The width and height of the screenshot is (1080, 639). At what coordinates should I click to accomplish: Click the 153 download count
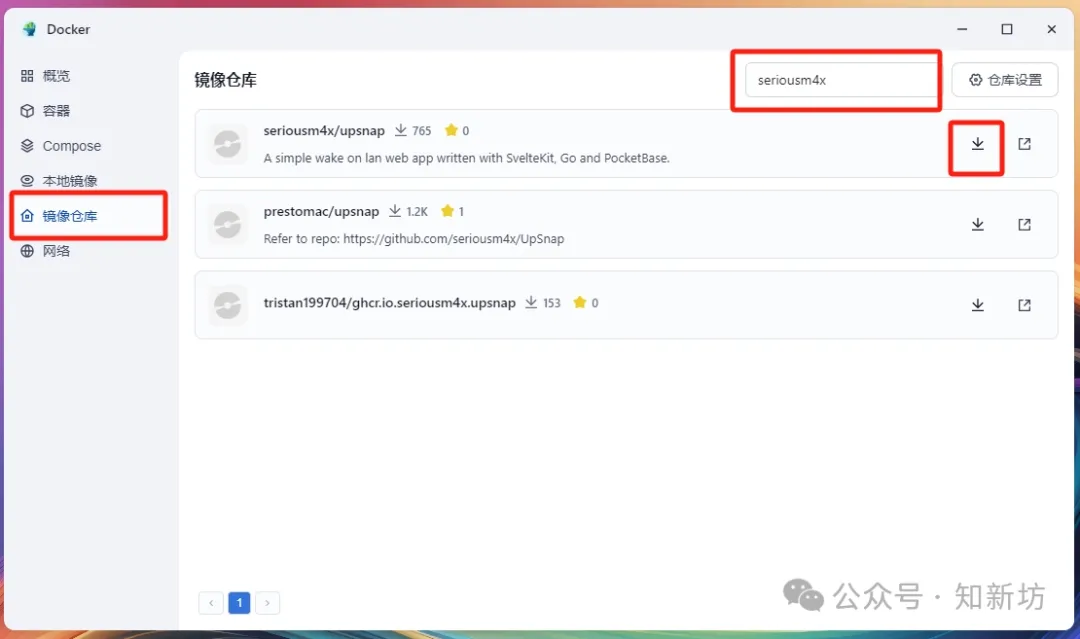click(552, 303)
